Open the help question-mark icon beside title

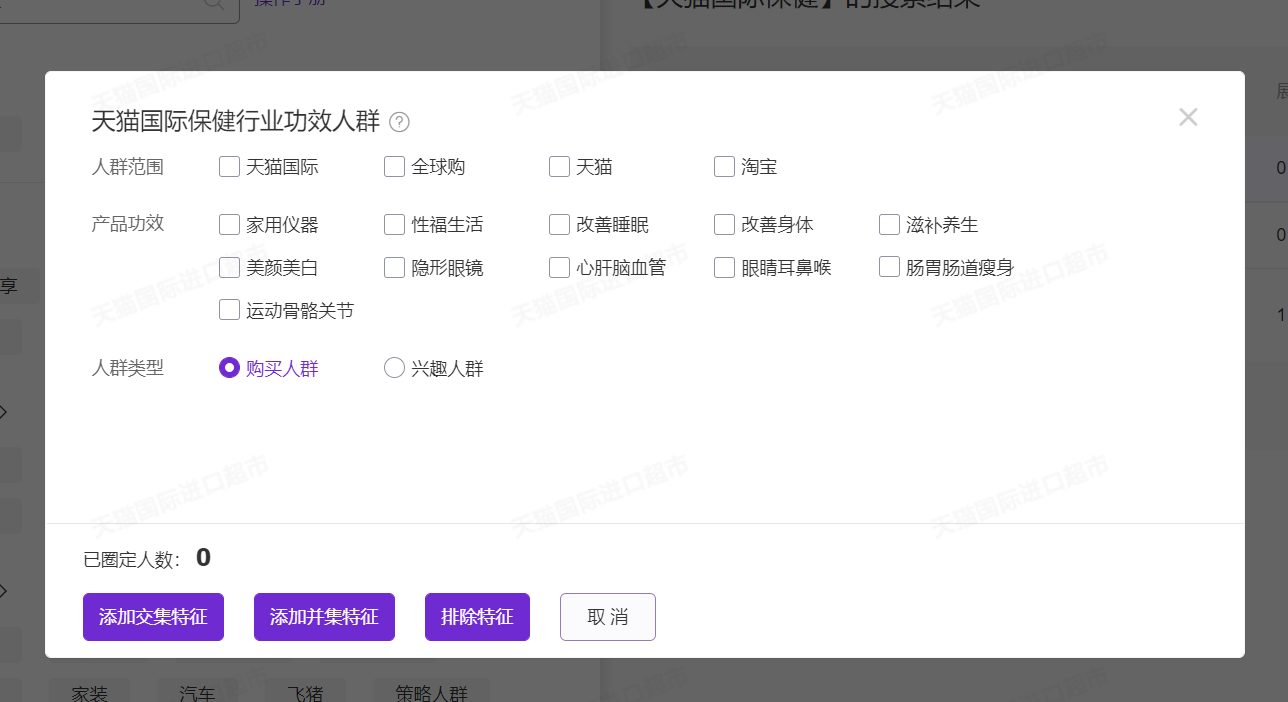[399, 123]
